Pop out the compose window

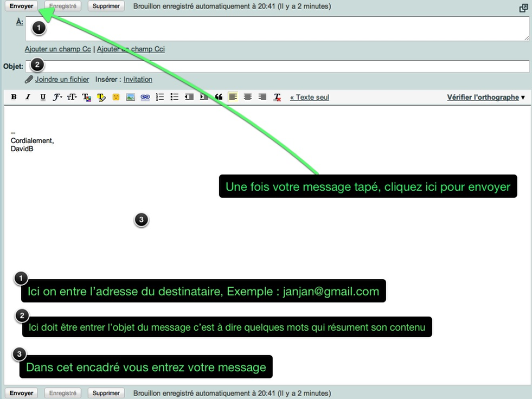524,8
